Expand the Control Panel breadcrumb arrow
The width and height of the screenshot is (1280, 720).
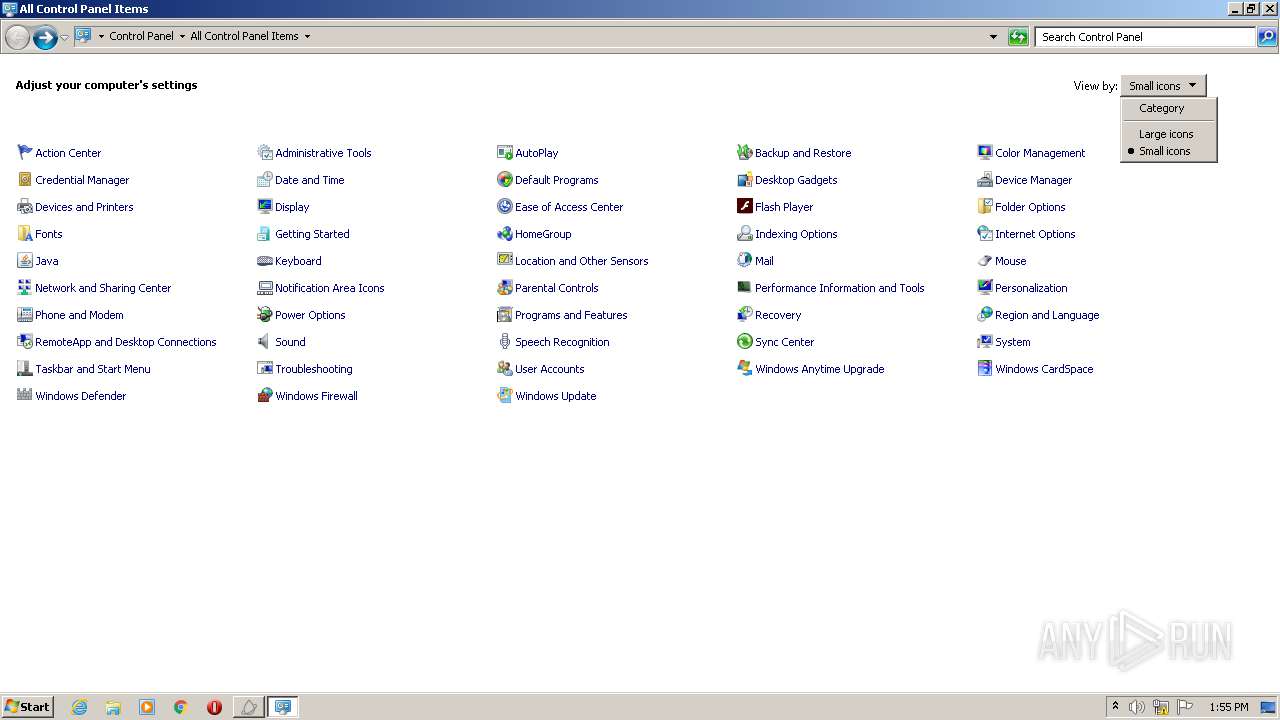(182, 36)
